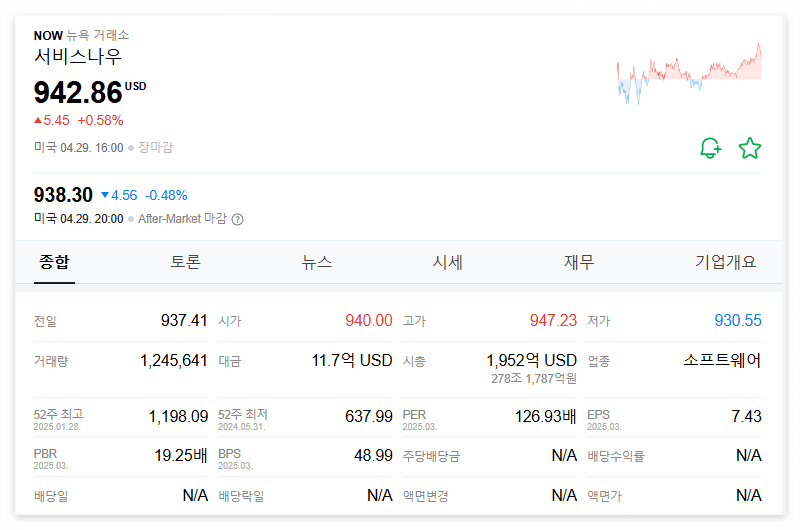The width and height of the screenshot is (801, 530).
Task: Click the +0.58% change percentage
Action: pos(100,121)
